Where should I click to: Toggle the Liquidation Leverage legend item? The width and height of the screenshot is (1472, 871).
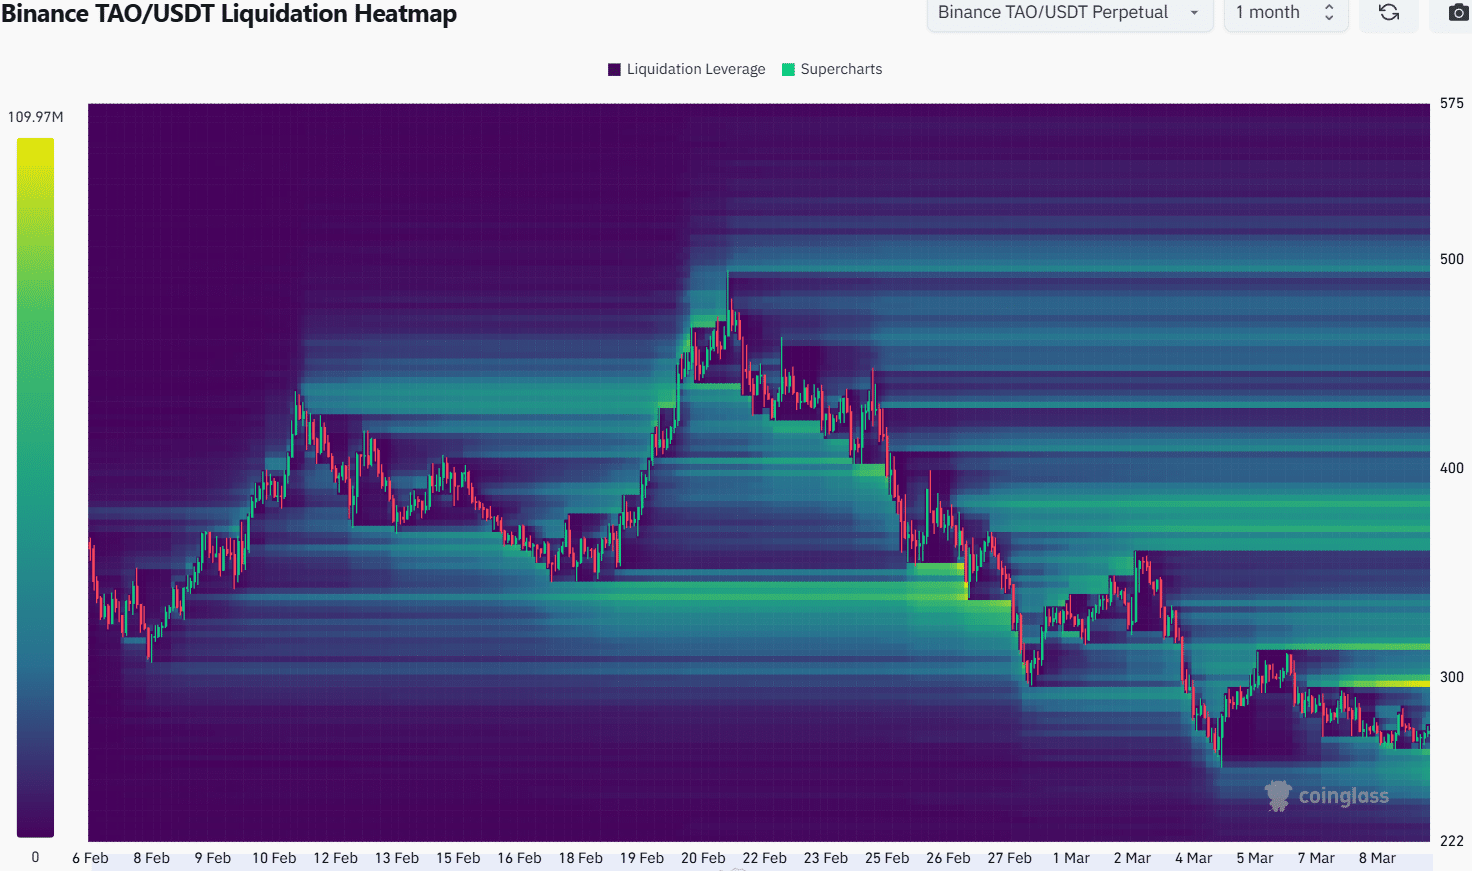pyautogui.click(x=686, y=69)
